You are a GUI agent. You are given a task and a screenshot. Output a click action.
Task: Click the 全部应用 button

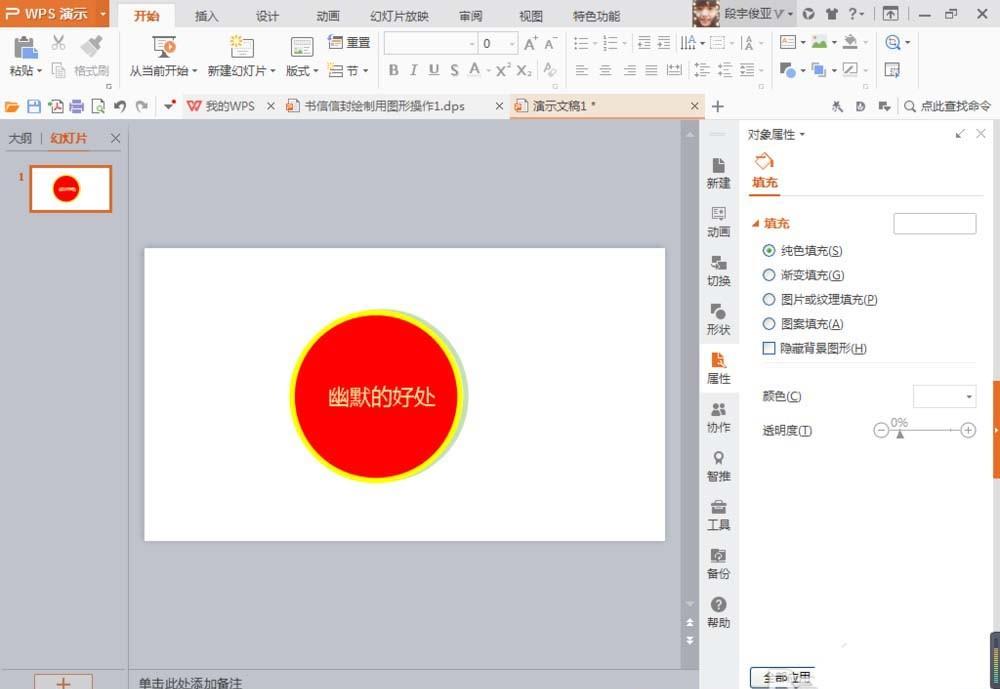click(782, 676)
